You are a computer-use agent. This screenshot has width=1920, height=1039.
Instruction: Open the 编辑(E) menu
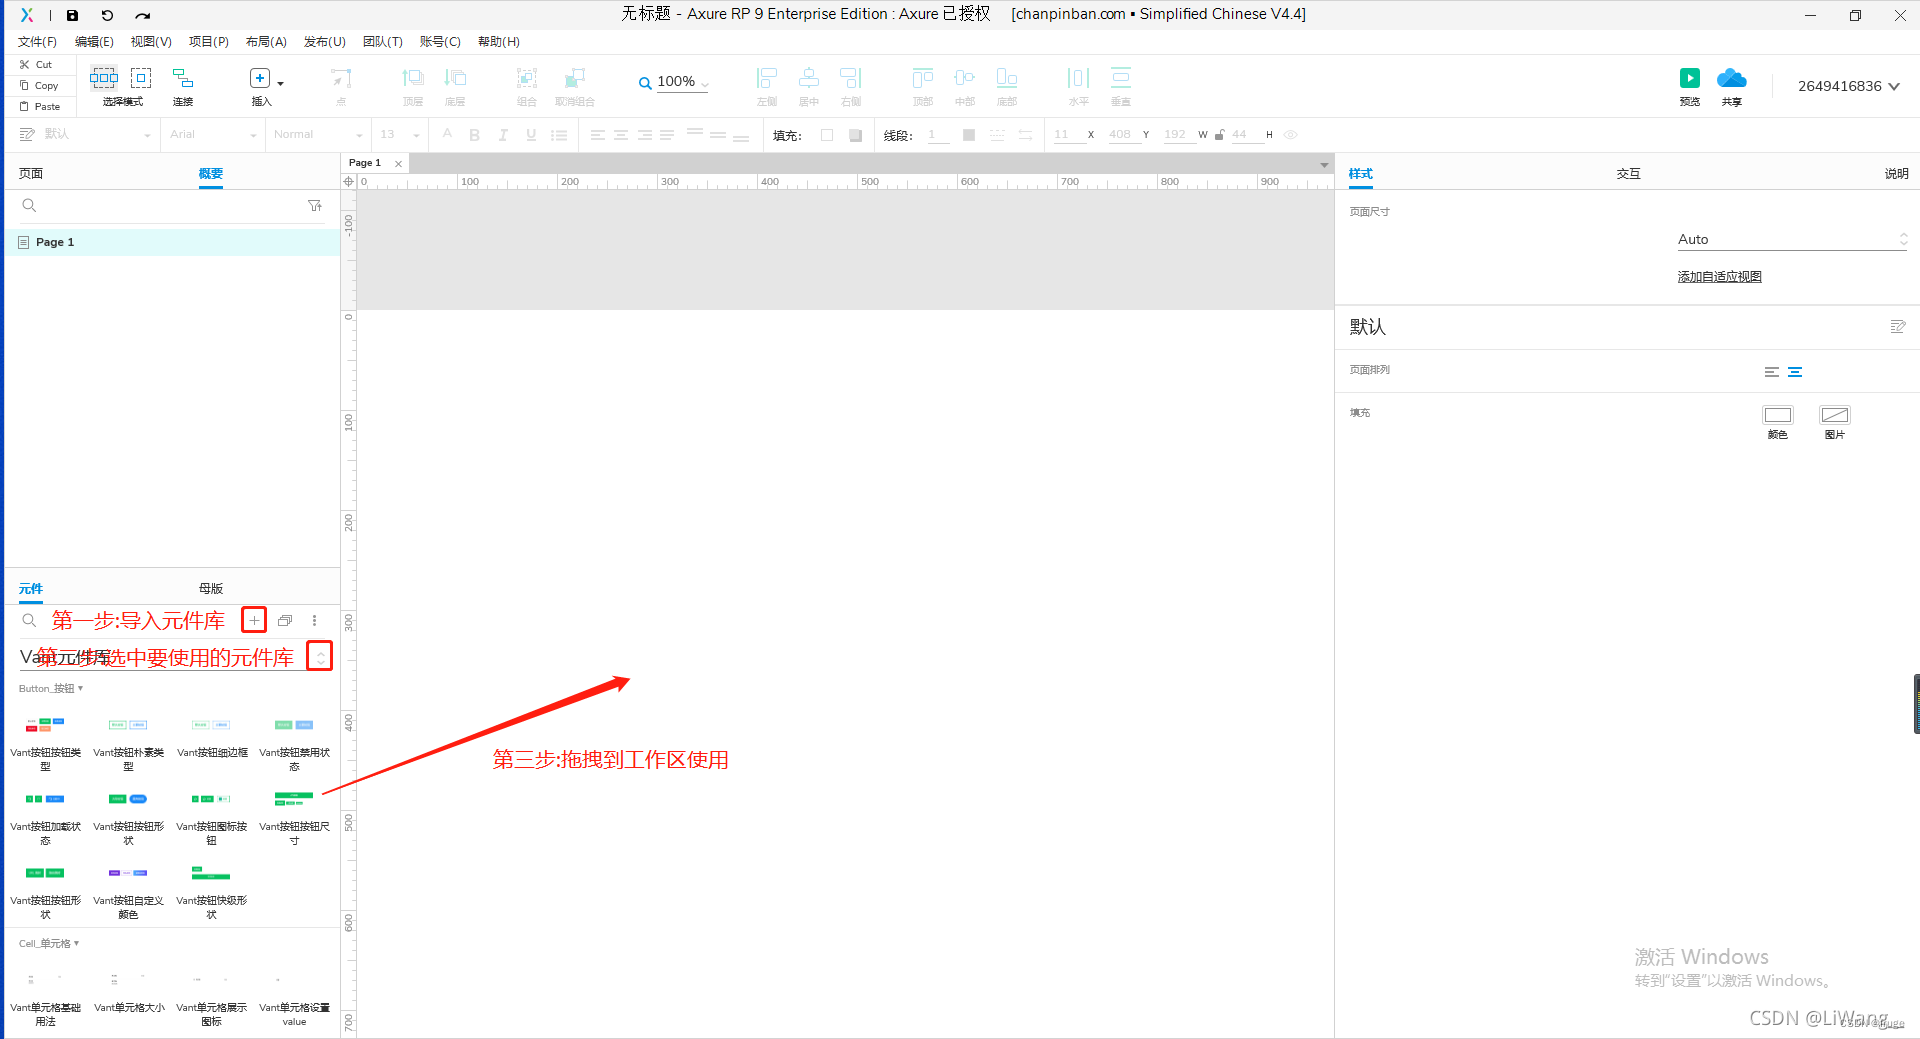pos(94,42)
